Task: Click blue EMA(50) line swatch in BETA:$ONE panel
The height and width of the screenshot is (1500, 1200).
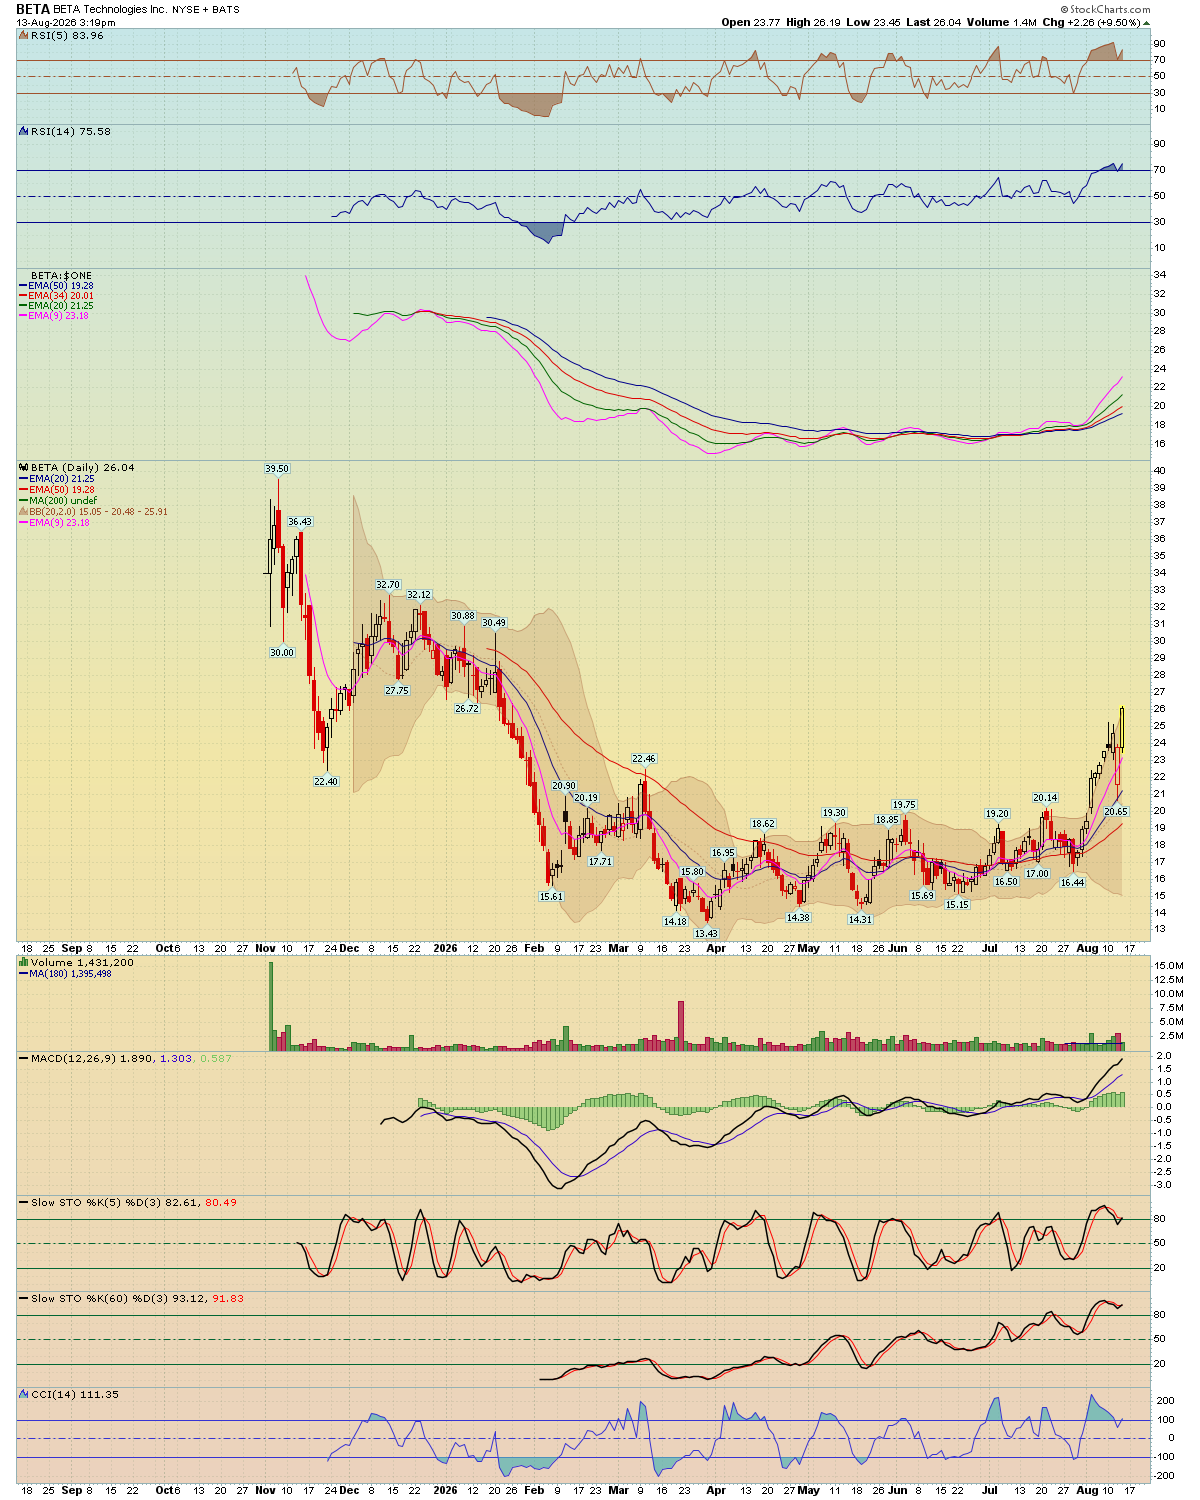Action: coord(24,286)
